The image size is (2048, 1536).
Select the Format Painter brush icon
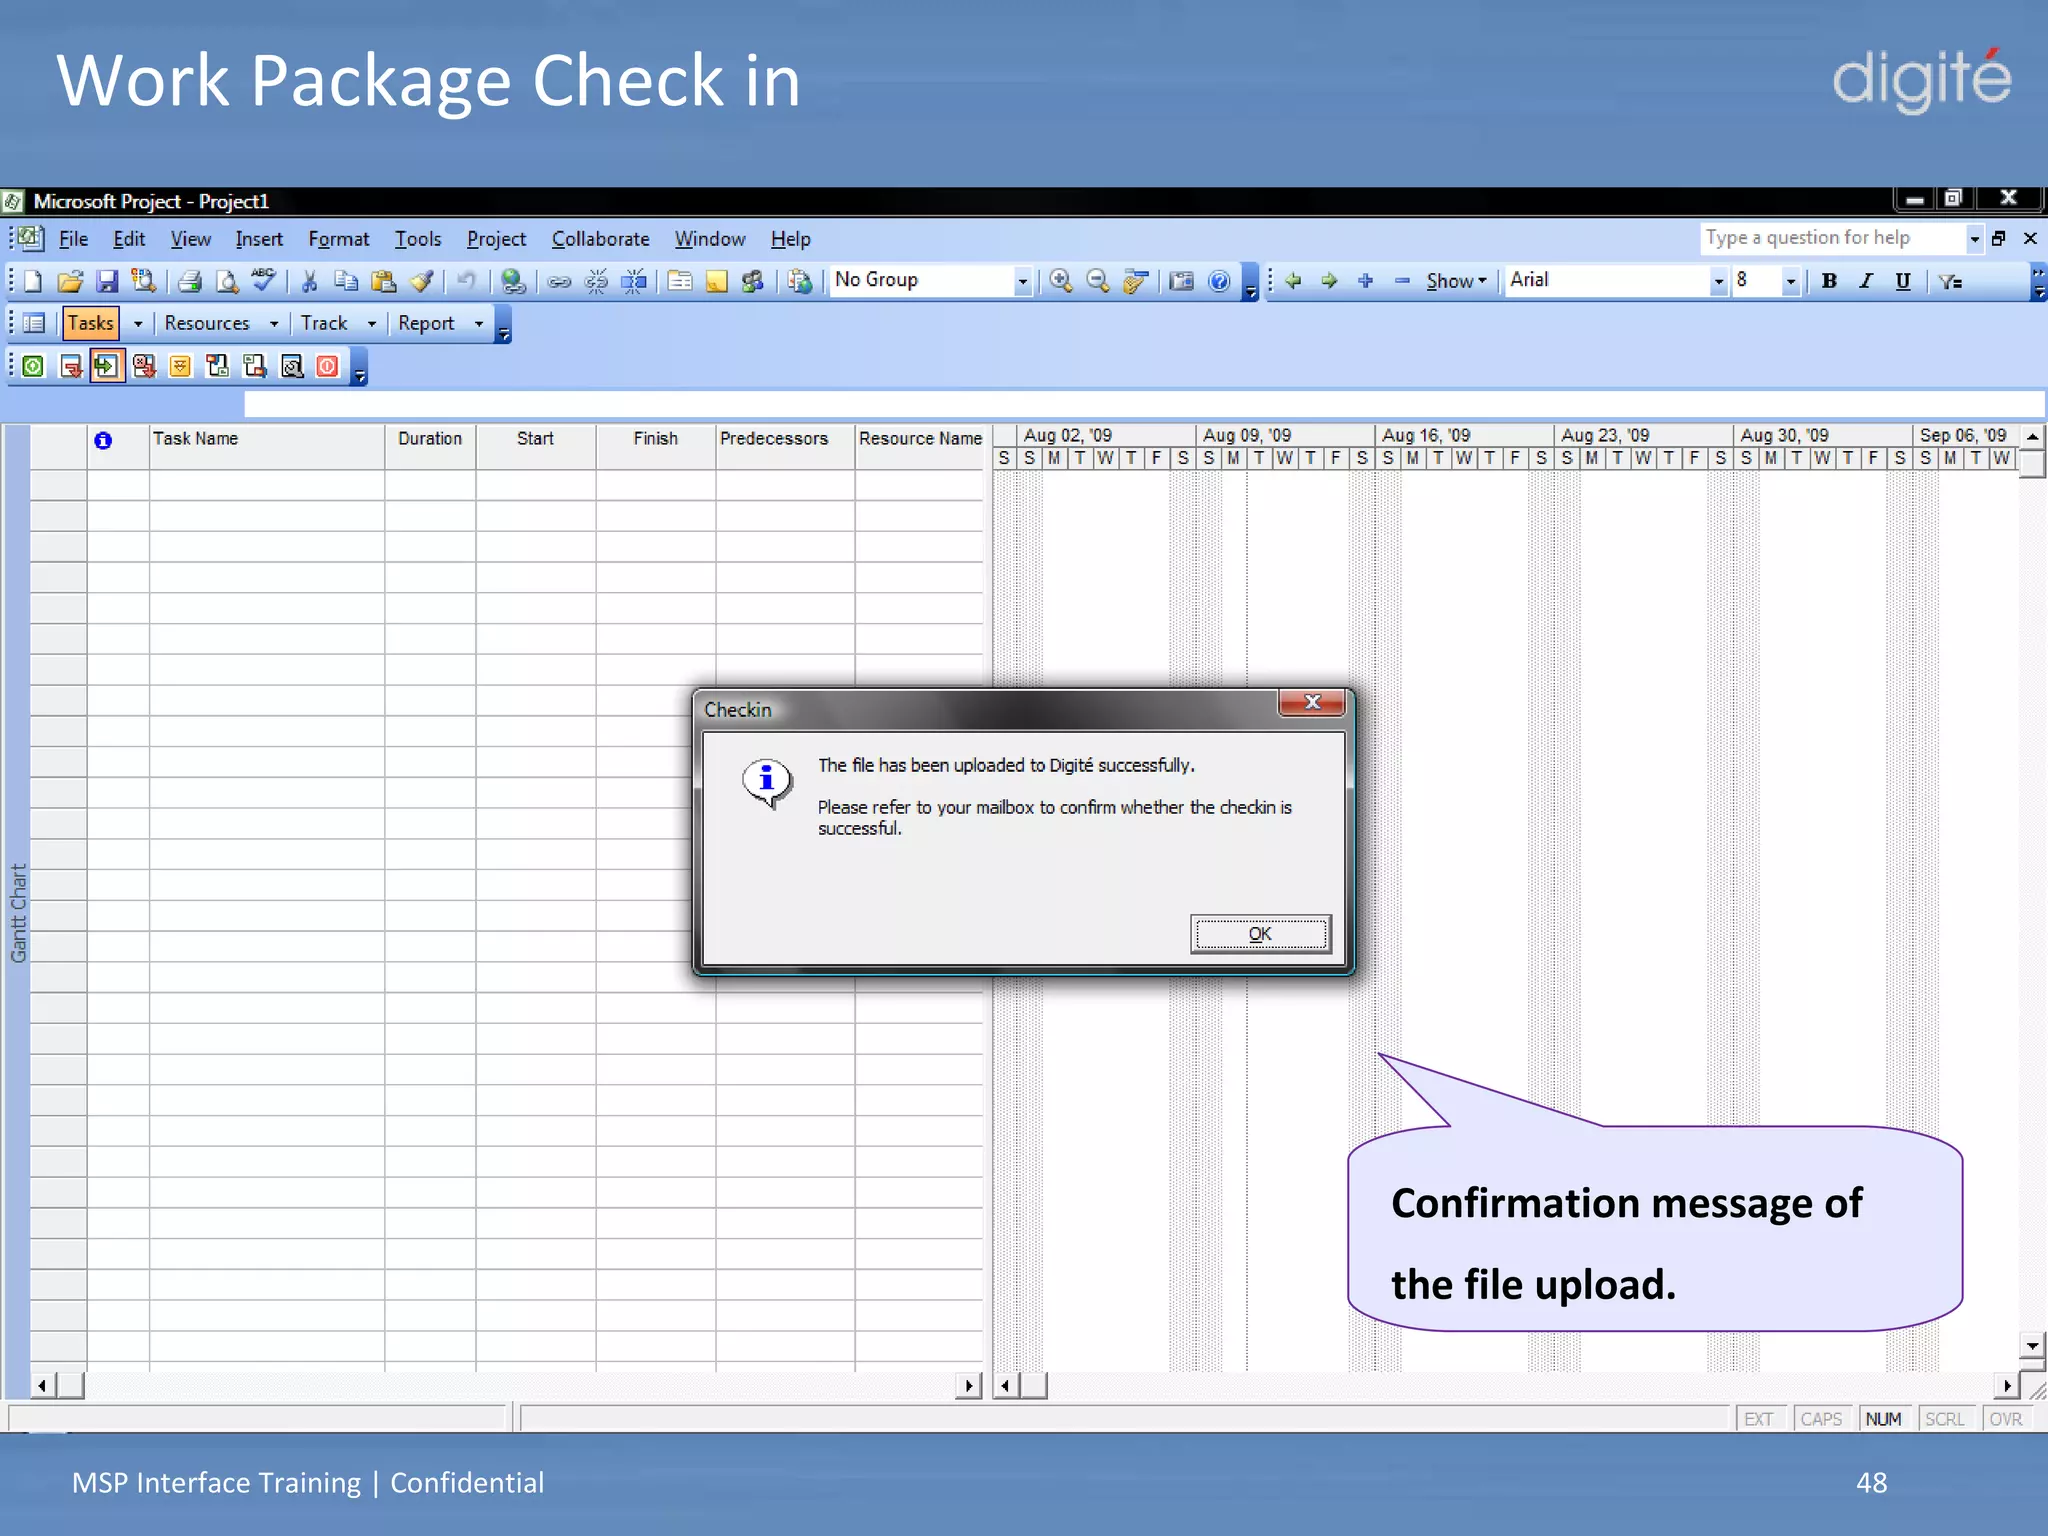pyautogui.click(x=421, y=281)
